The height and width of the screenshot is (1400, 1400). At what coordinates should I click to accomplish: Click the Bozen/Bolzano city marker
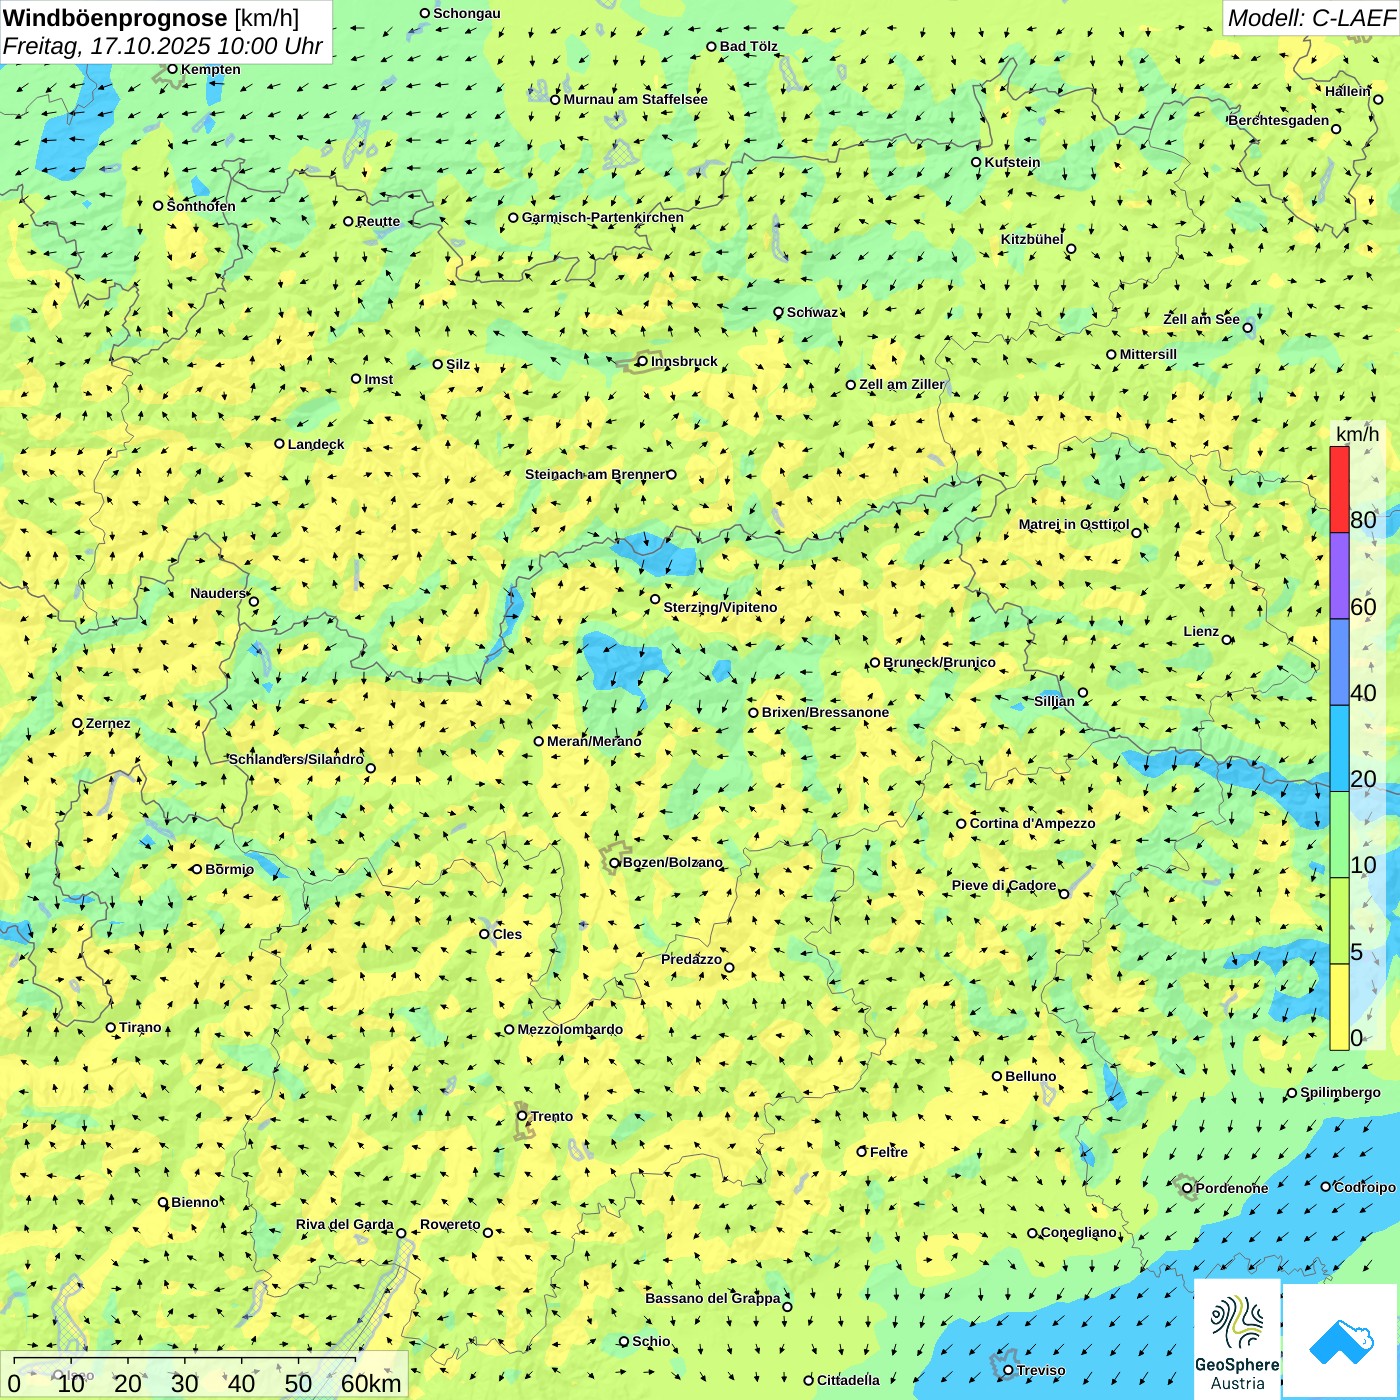614,862
